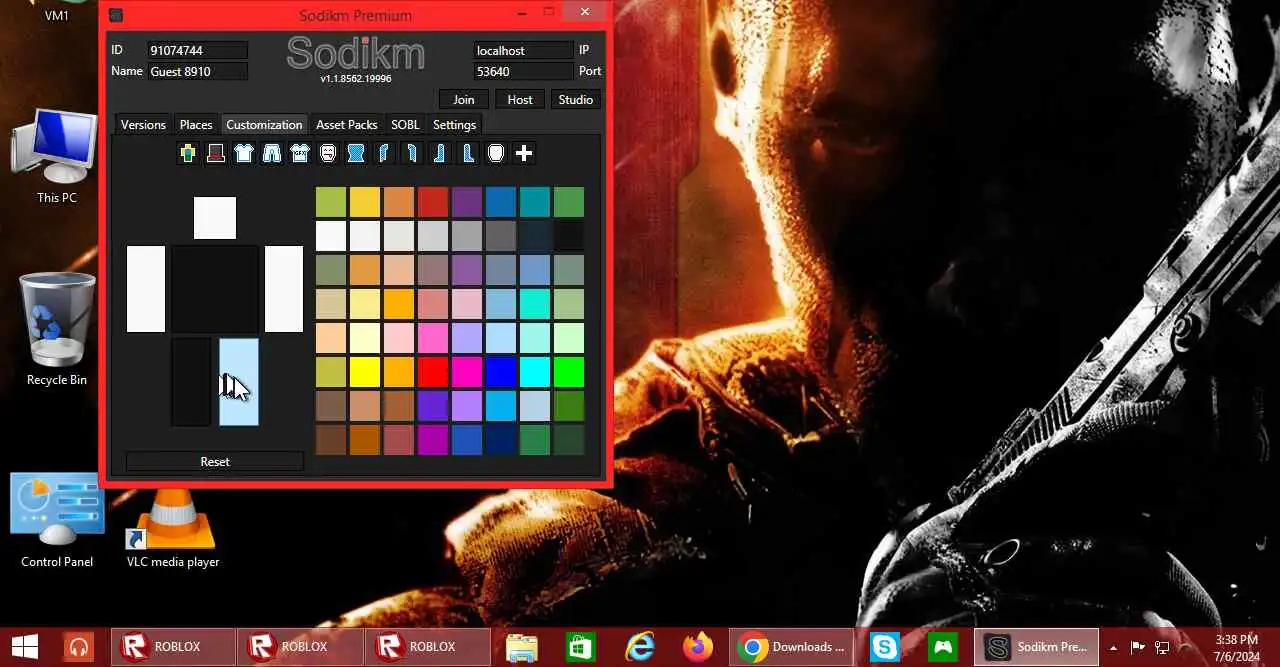Viewport: 1280px width, 667px height.
Task: Pick the bright pure red palette swatch
Action: pos(433,372)
